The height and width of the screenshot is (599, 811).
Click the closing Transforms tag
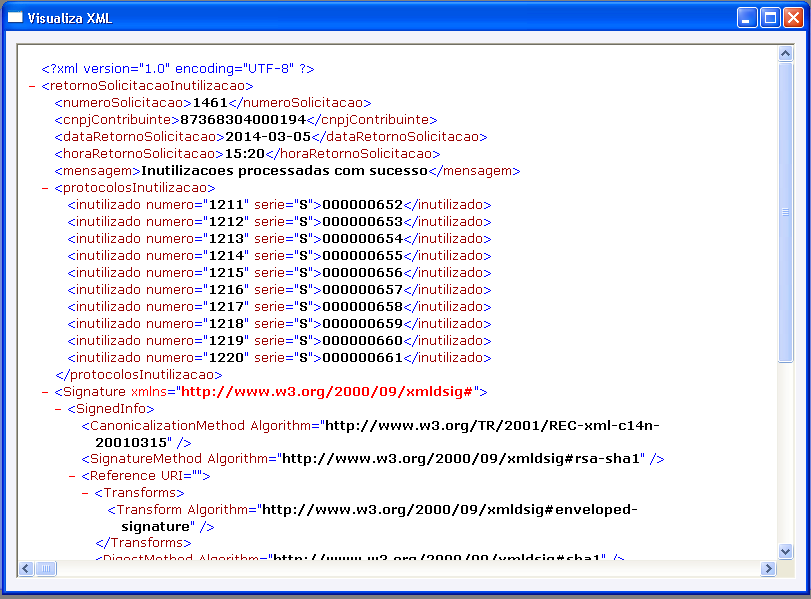143,543
